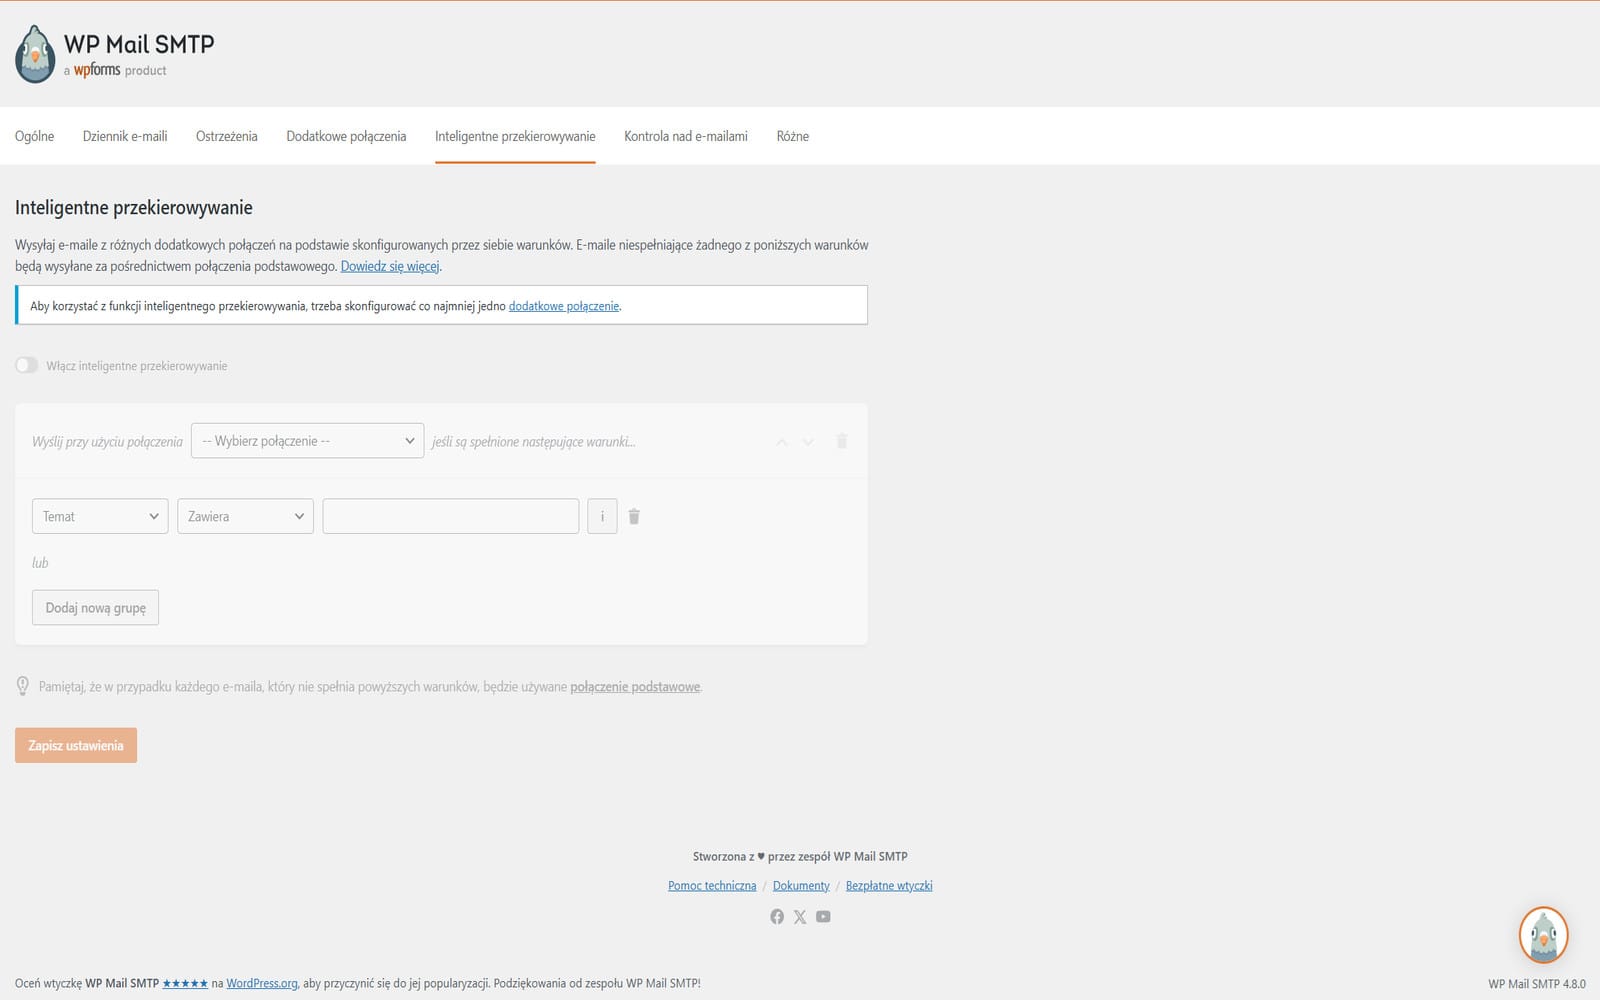1600x1000 pixels.
Task: Open the X social icon
Action: click(800, 917)
